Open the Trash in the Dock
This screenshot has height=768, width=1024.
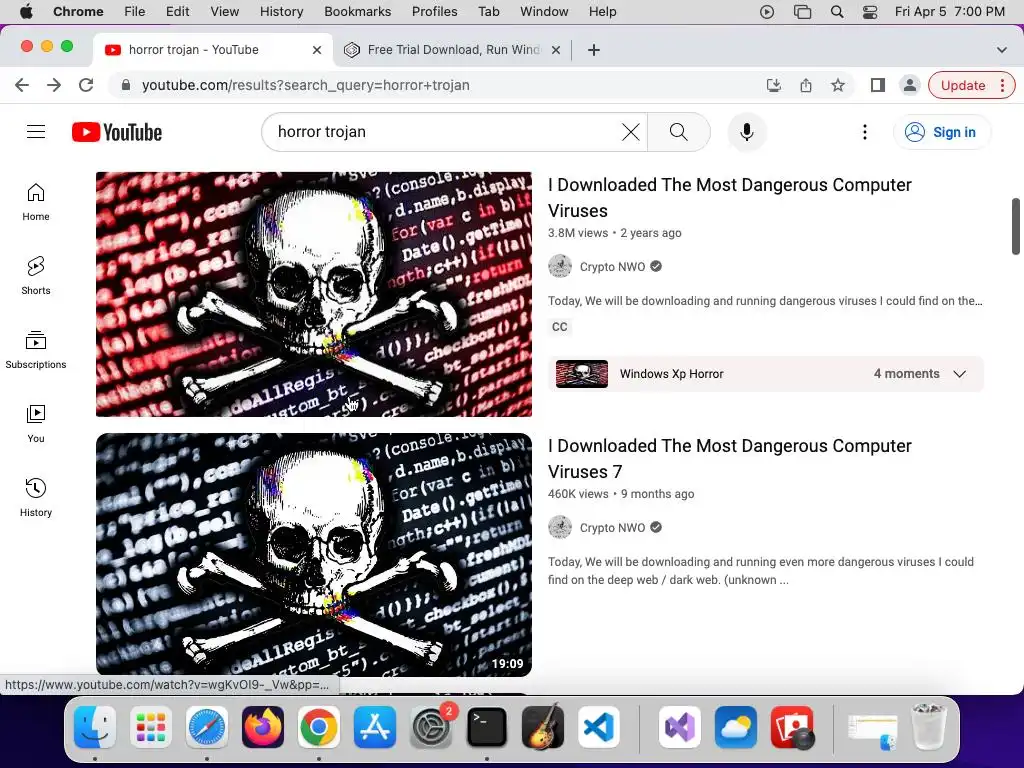coord(929,727)
